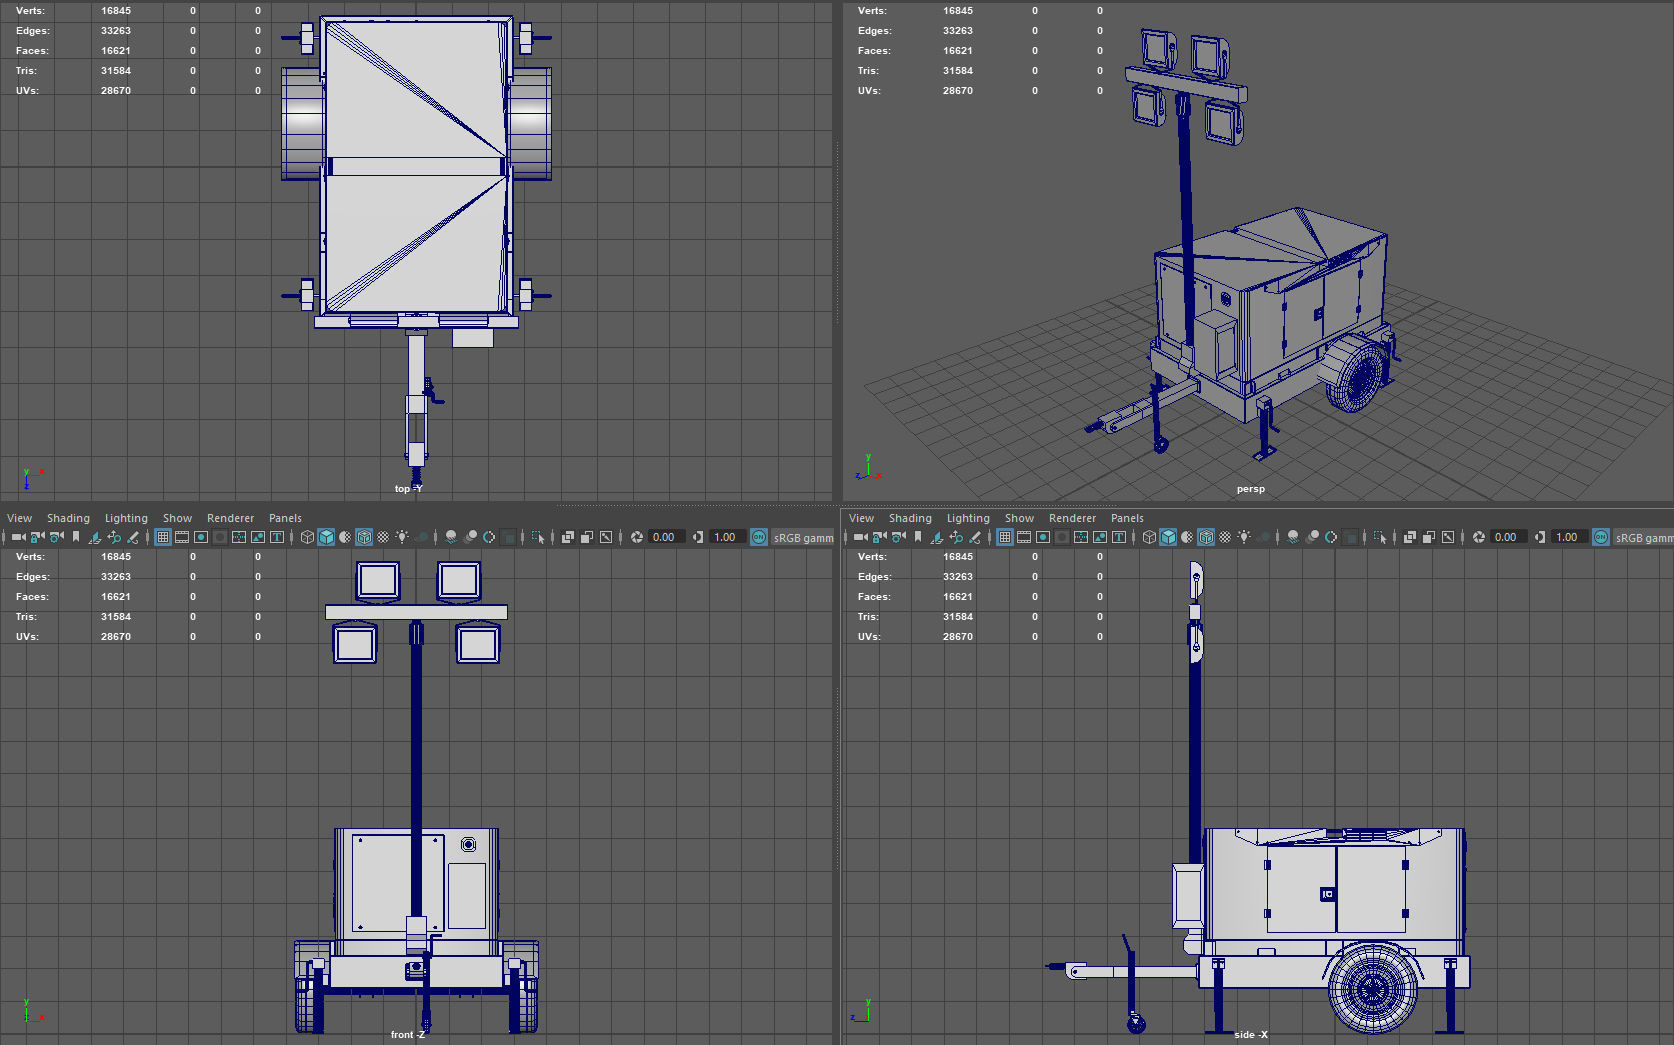Enable textured display in the front panel
Screen dimensions: 1674x1045
pyautogui.click(x=383, y=537)
